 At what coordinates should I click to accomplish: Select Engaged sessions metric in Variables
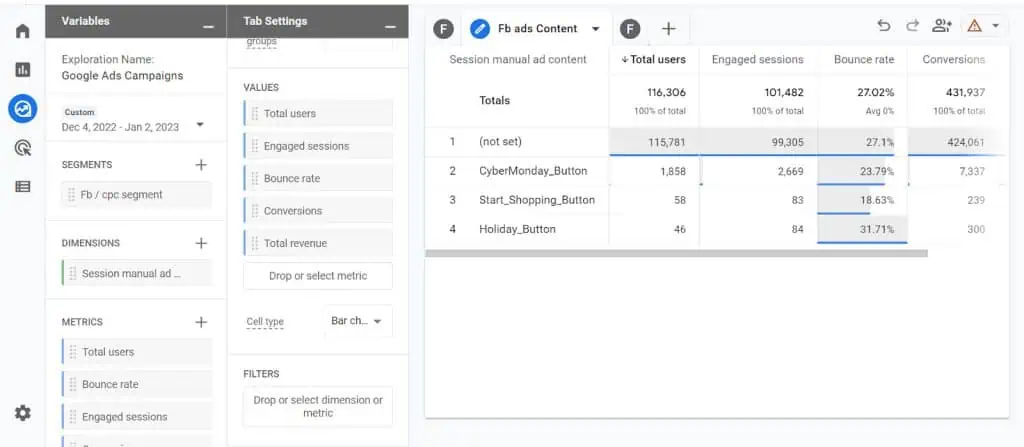136,417
